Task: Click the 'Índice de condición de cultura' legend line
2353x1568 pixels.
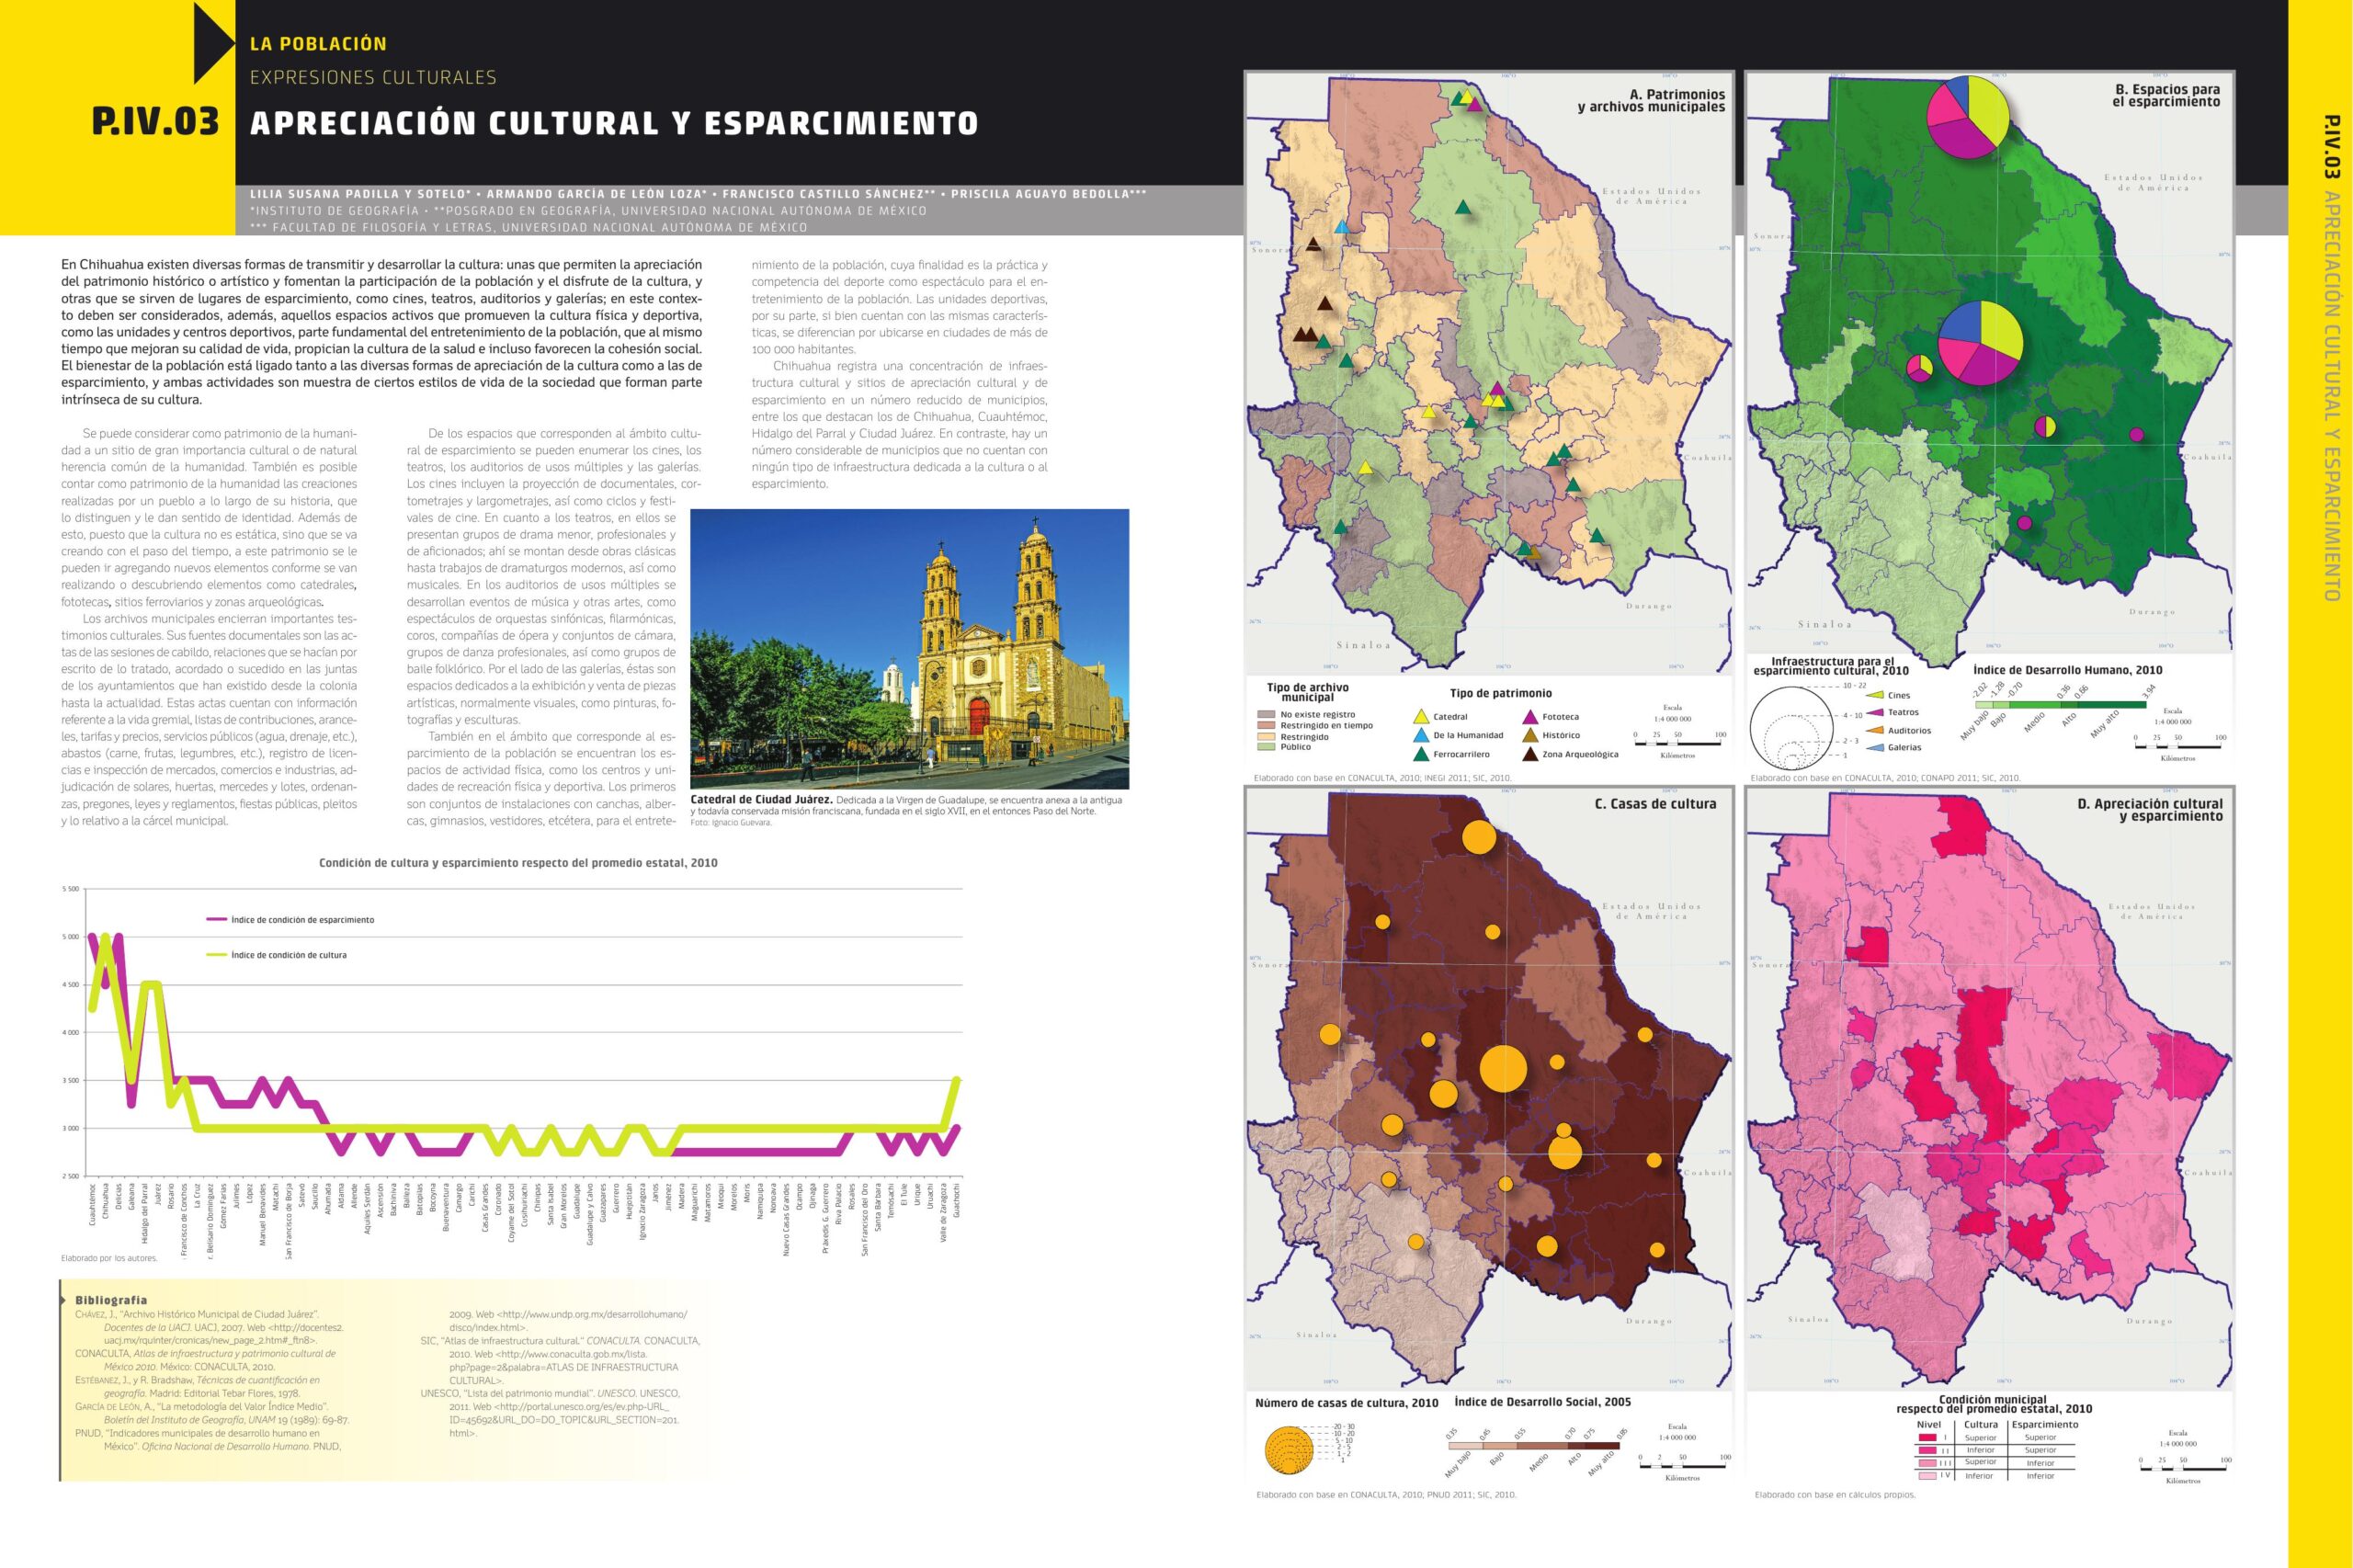Action: pyautogui.click(x=217, y=955)
